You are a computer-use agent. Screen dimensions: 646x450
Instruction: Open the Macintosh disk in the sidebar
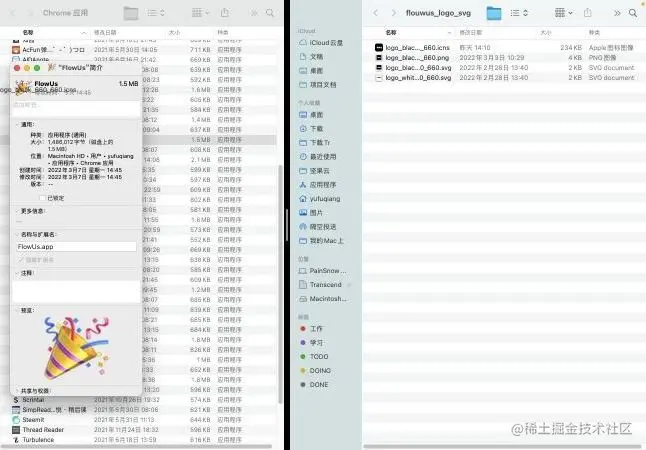[x=323, y=299]
